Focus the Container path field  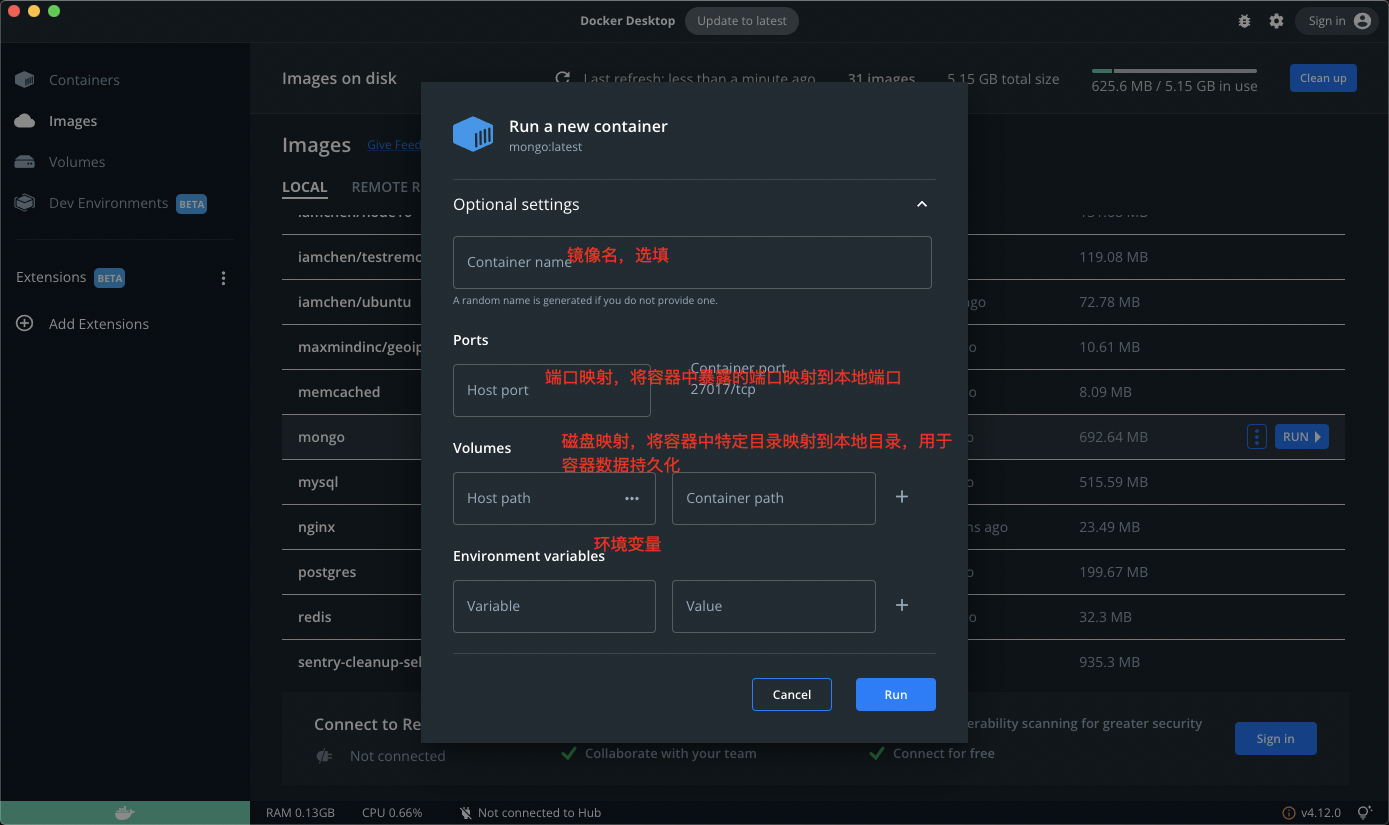point(774,498)
